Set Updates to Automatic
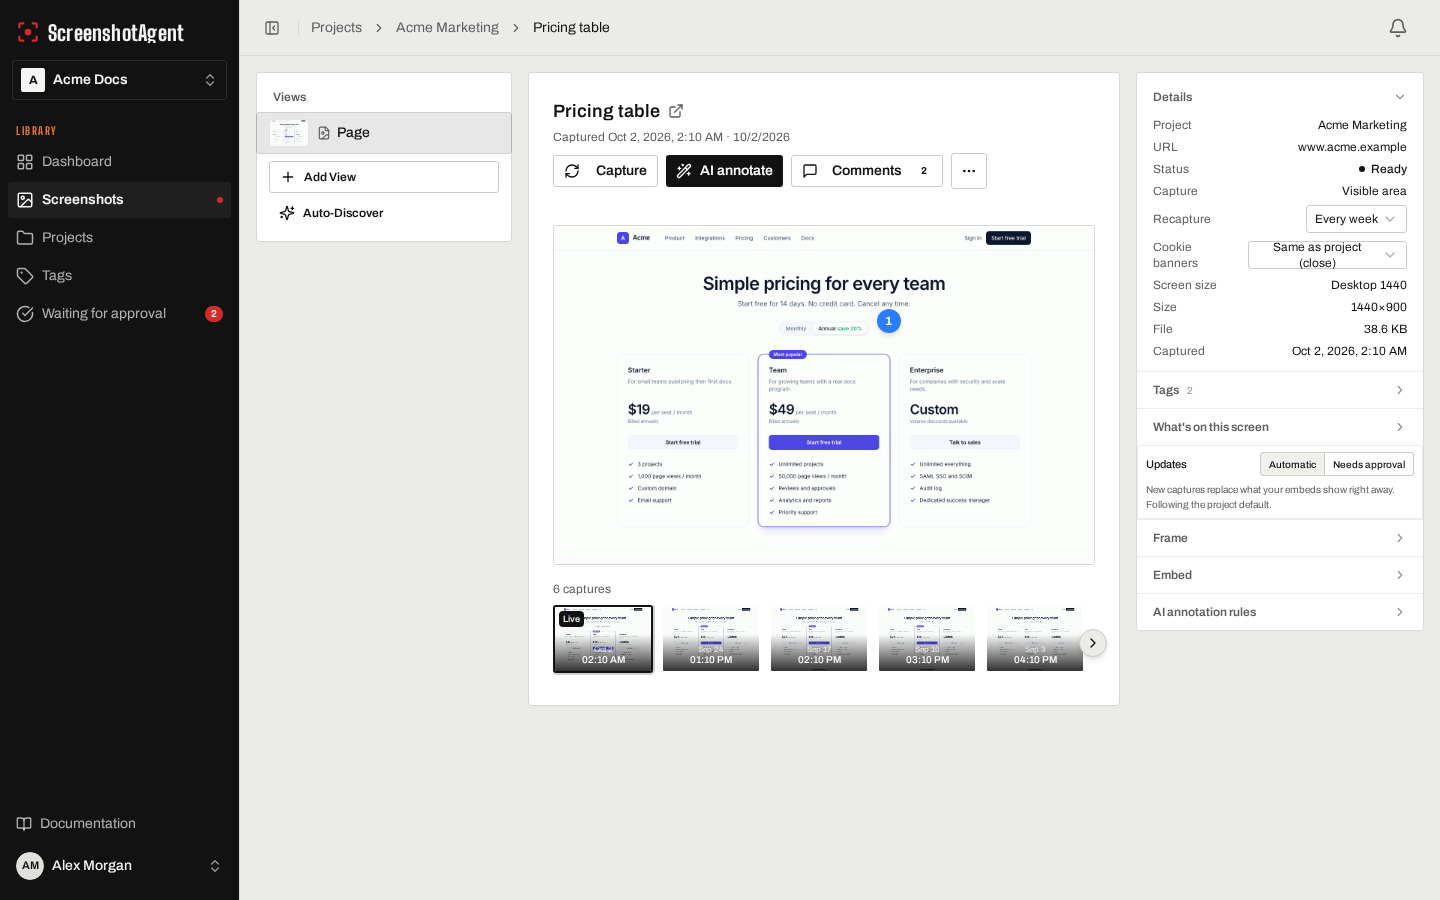The image size is (1440, 900). coord(1292,464)
